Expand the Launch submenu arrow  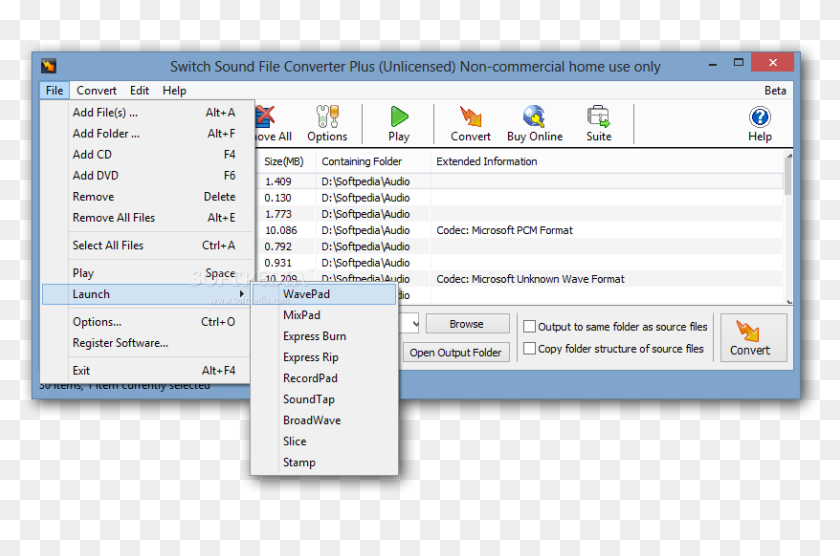coord(242,294)
